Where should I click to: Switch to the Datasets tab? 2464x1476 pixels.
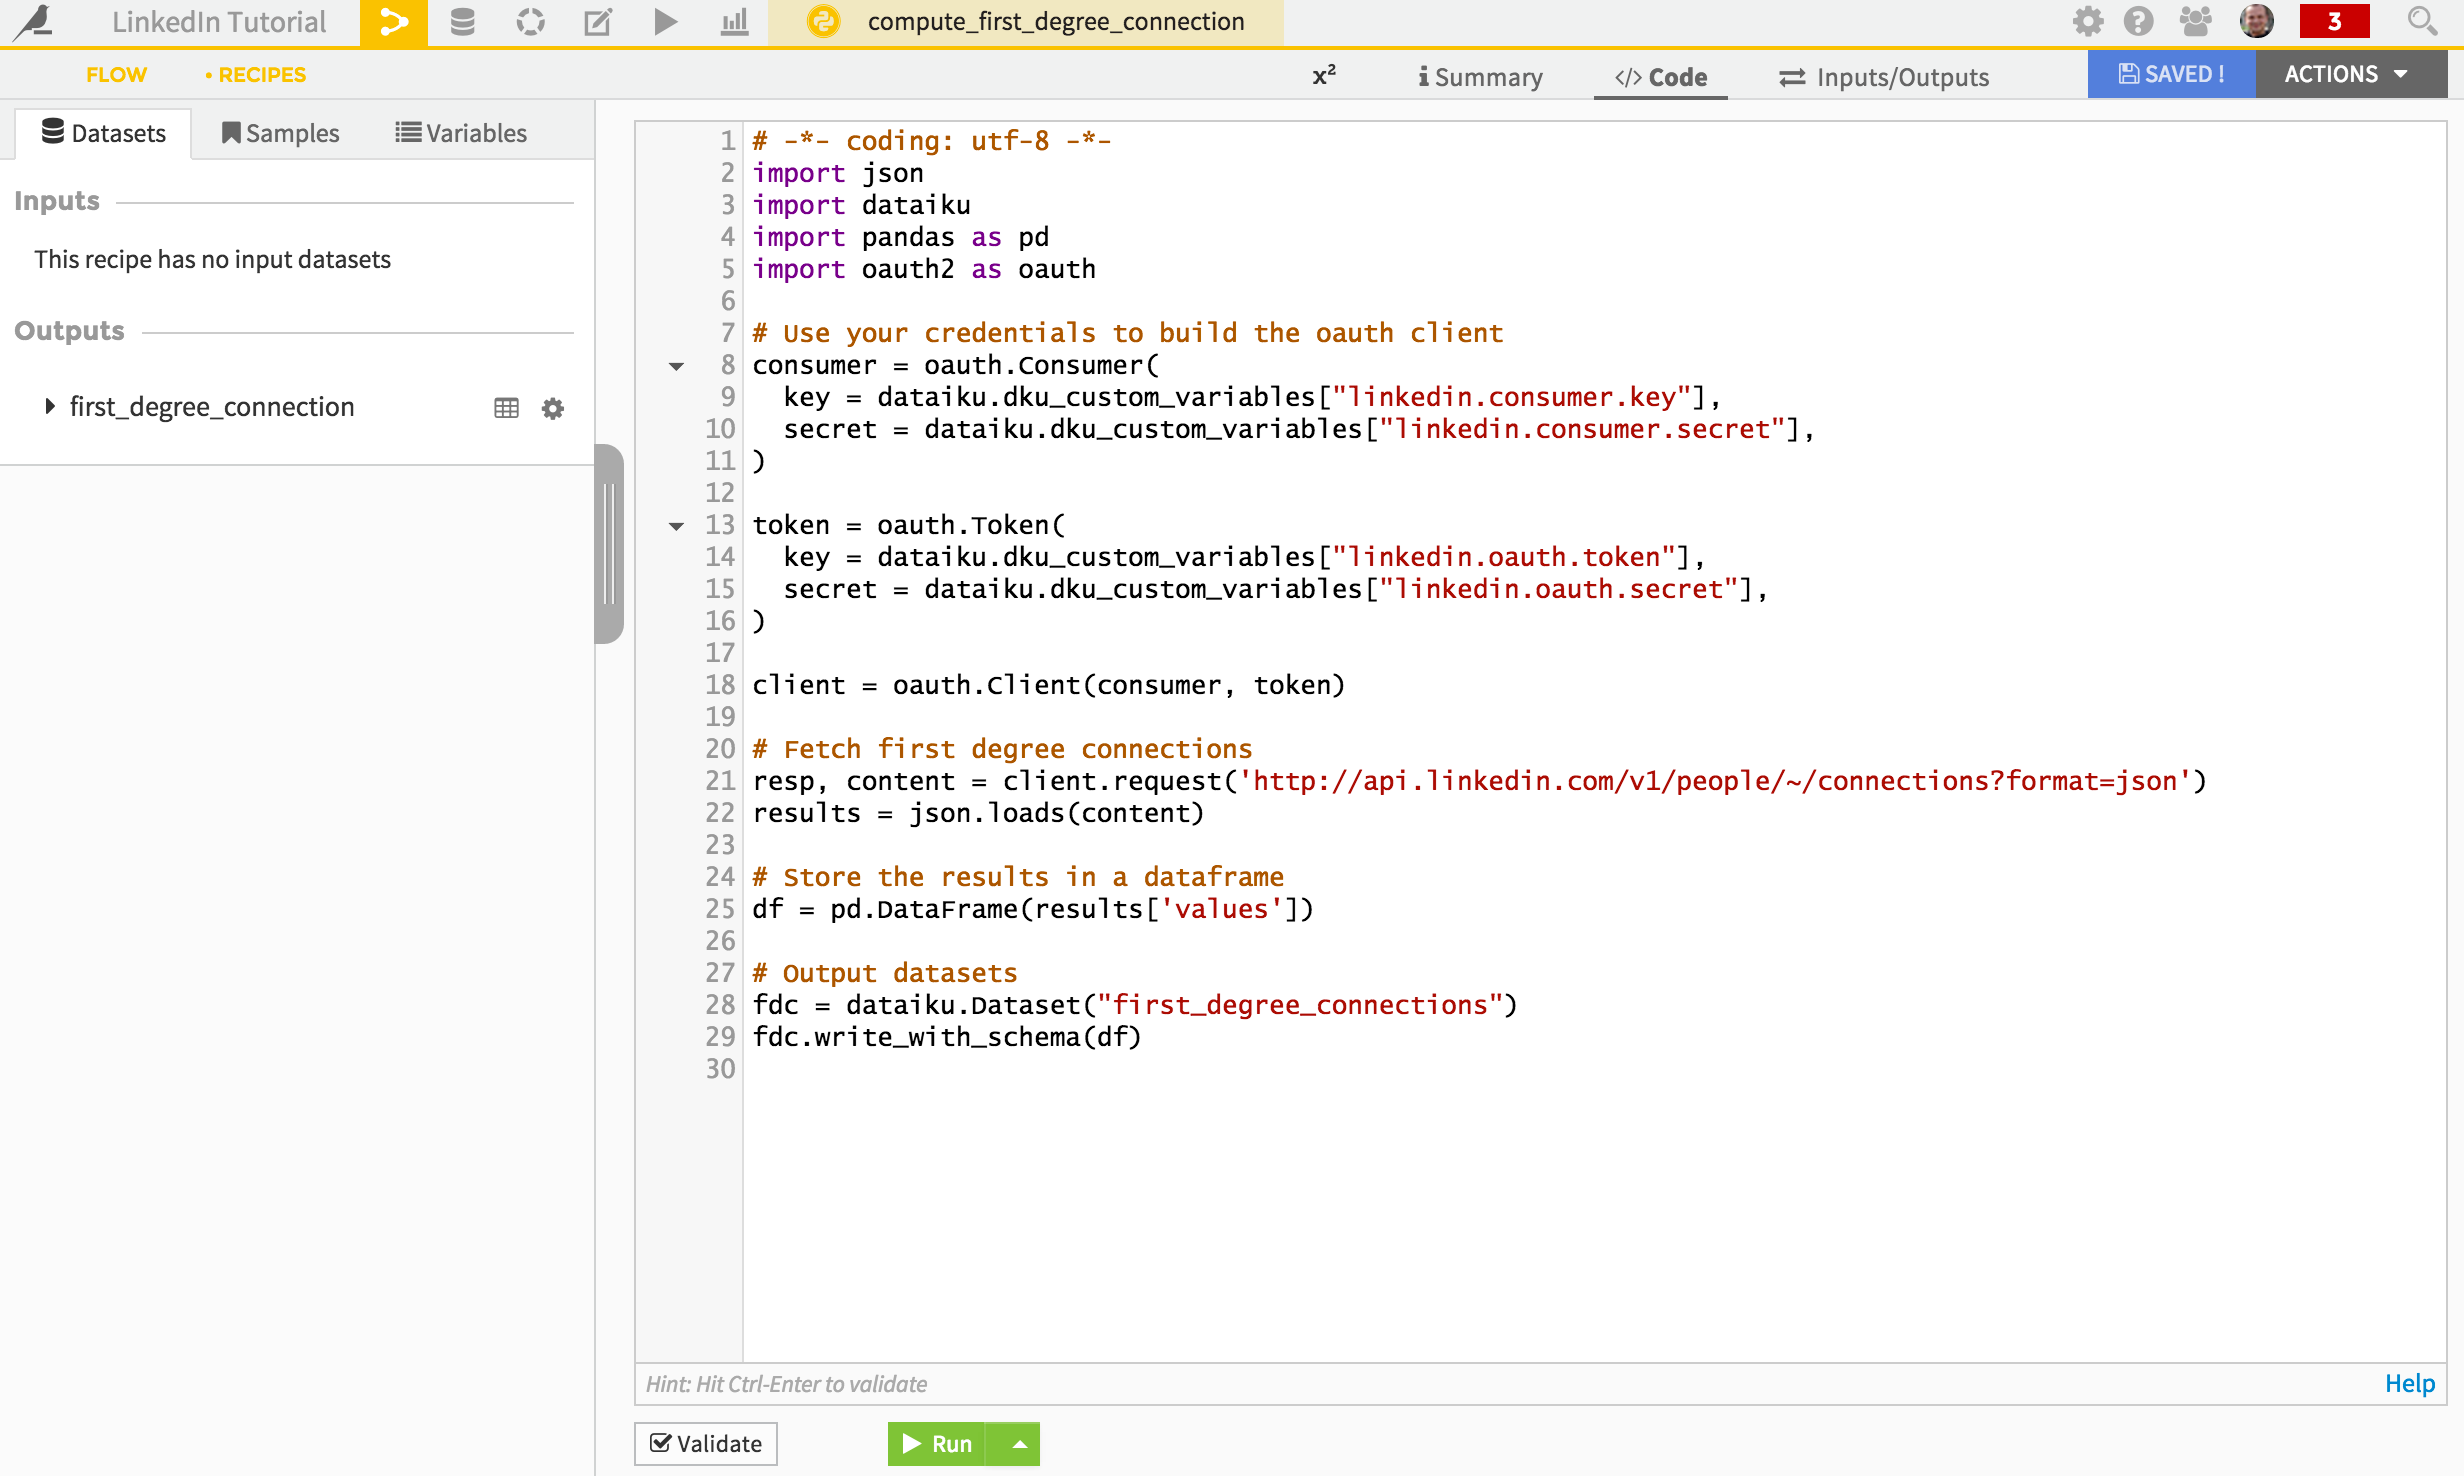tap(104, 133)
